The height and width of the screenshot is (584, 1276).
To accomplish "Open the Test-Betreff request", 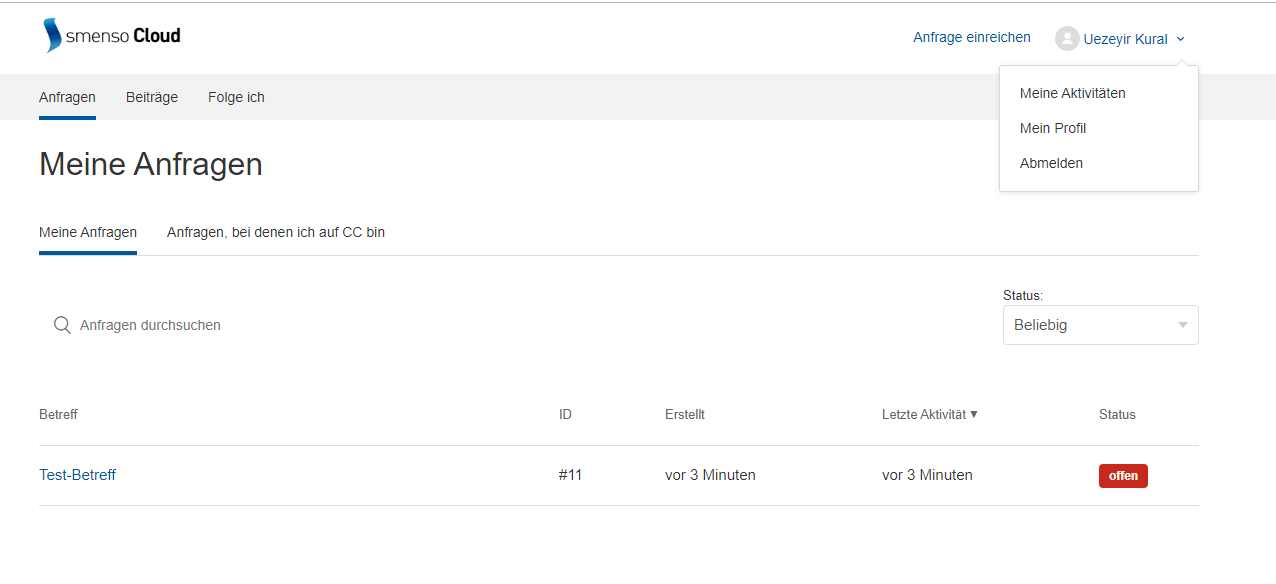I will tap(77, 475).
